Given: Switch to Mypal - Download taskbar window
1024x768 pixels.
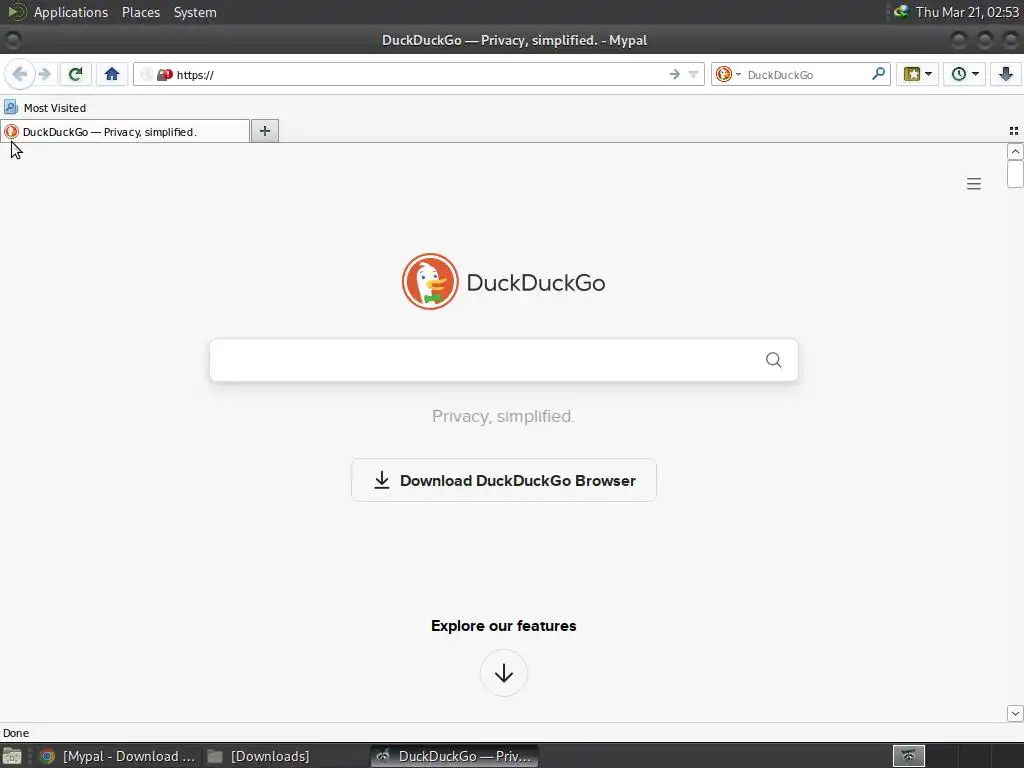Looking at the screenshot, I should 118,756.
